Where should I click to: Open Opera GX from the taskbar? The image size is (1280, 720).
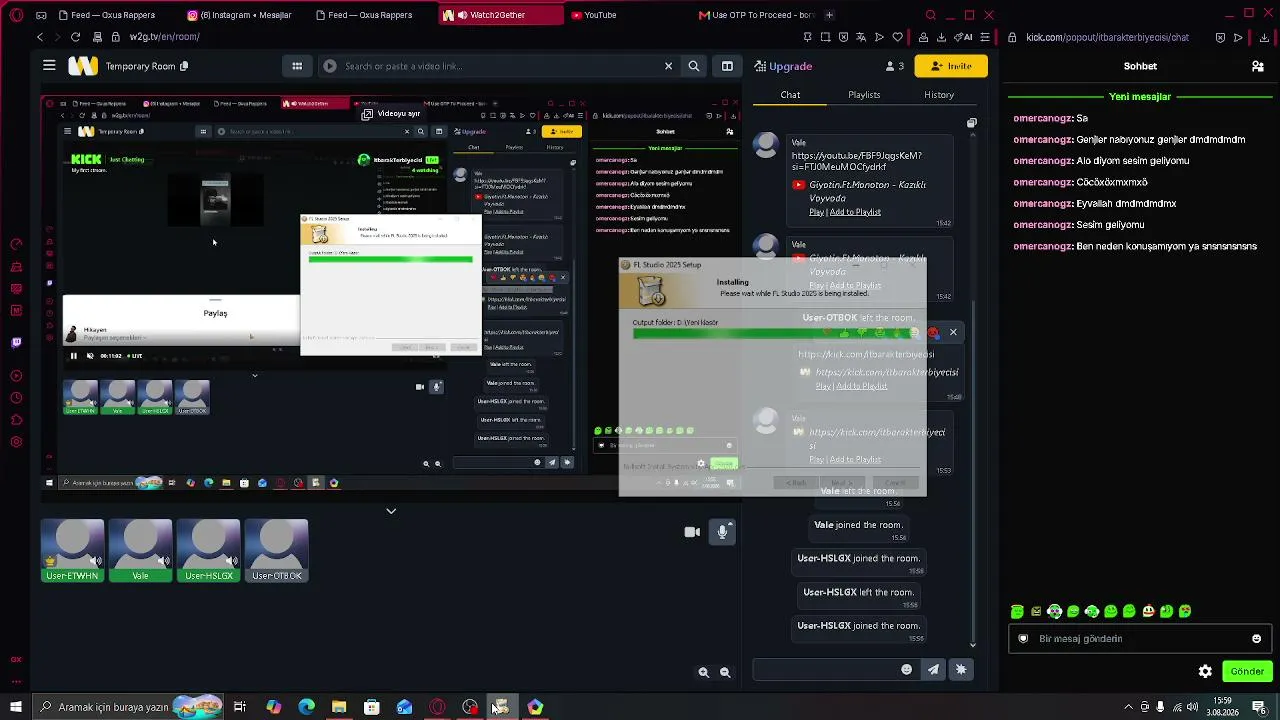coord(437,707)
